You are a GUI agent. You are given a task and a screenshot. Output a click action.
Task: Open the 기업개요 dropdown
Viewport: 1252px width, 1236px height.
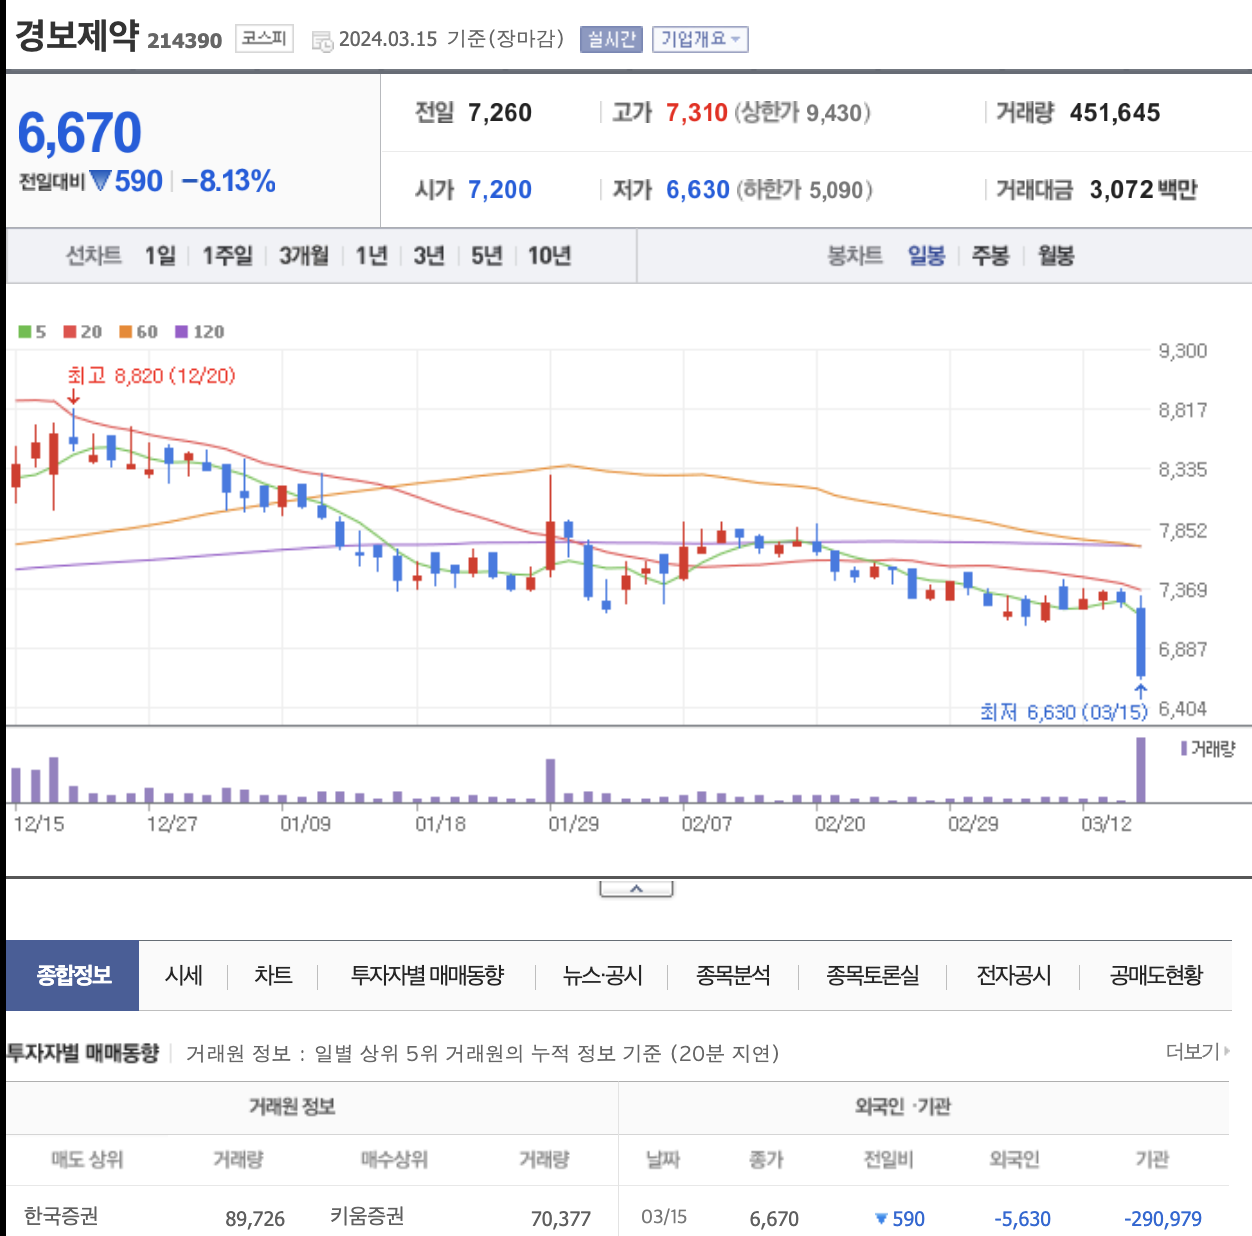(700, 39)
